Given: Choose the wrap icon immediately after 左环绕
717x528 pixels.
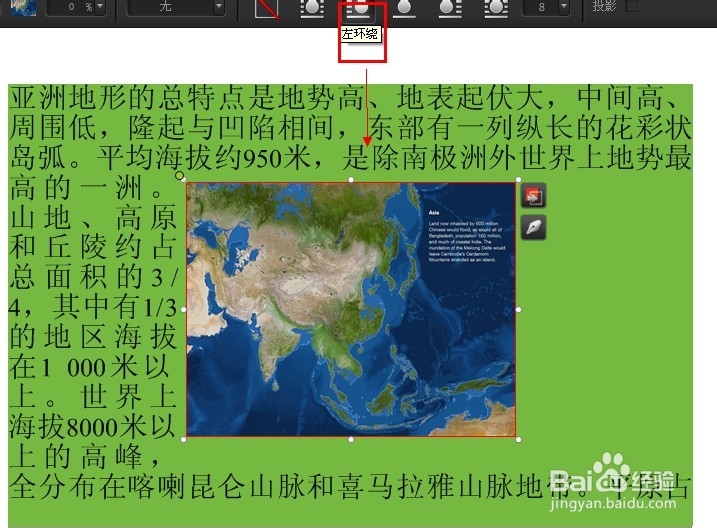Looking at the screenshot, I should (x=404, y=8).
